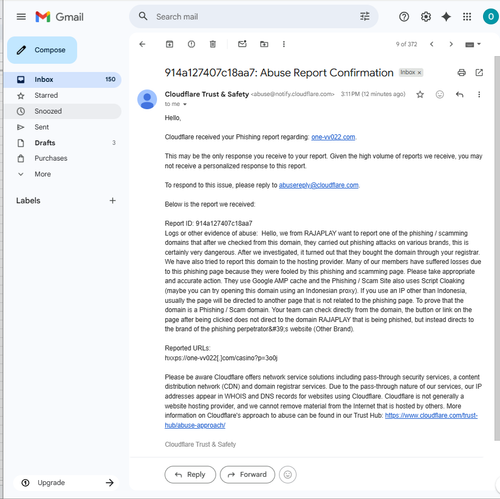
Task: Open the Snoozed folder
Action: pos(63,111)
